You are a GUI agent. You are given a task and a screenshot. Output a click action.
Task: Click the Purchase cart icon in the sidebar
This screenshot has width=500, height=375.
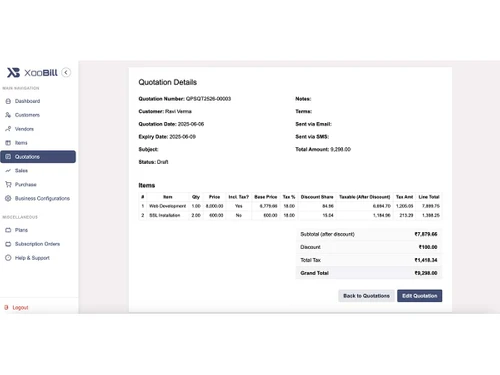pos(8,184)
